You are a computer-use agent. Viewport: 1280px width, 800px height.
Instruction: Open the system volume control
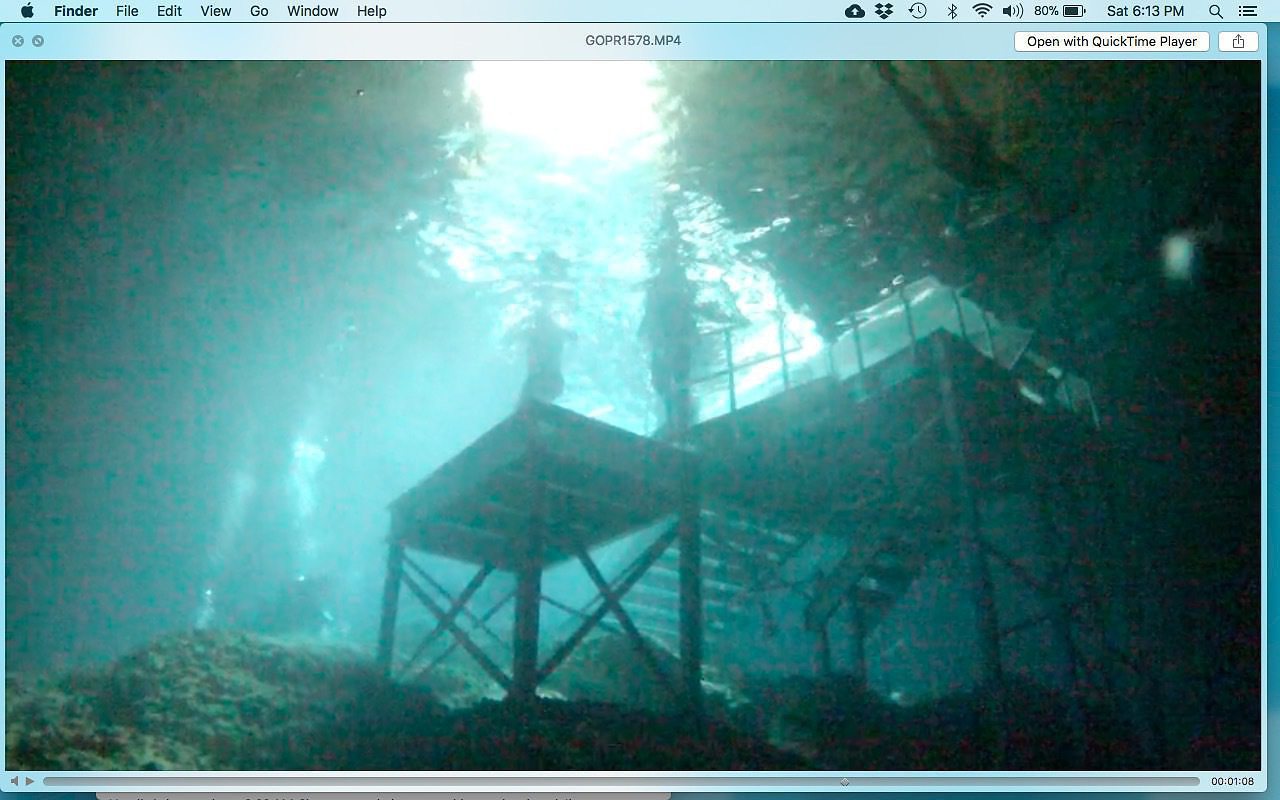pyautogui.click(x=1013, y=11)
